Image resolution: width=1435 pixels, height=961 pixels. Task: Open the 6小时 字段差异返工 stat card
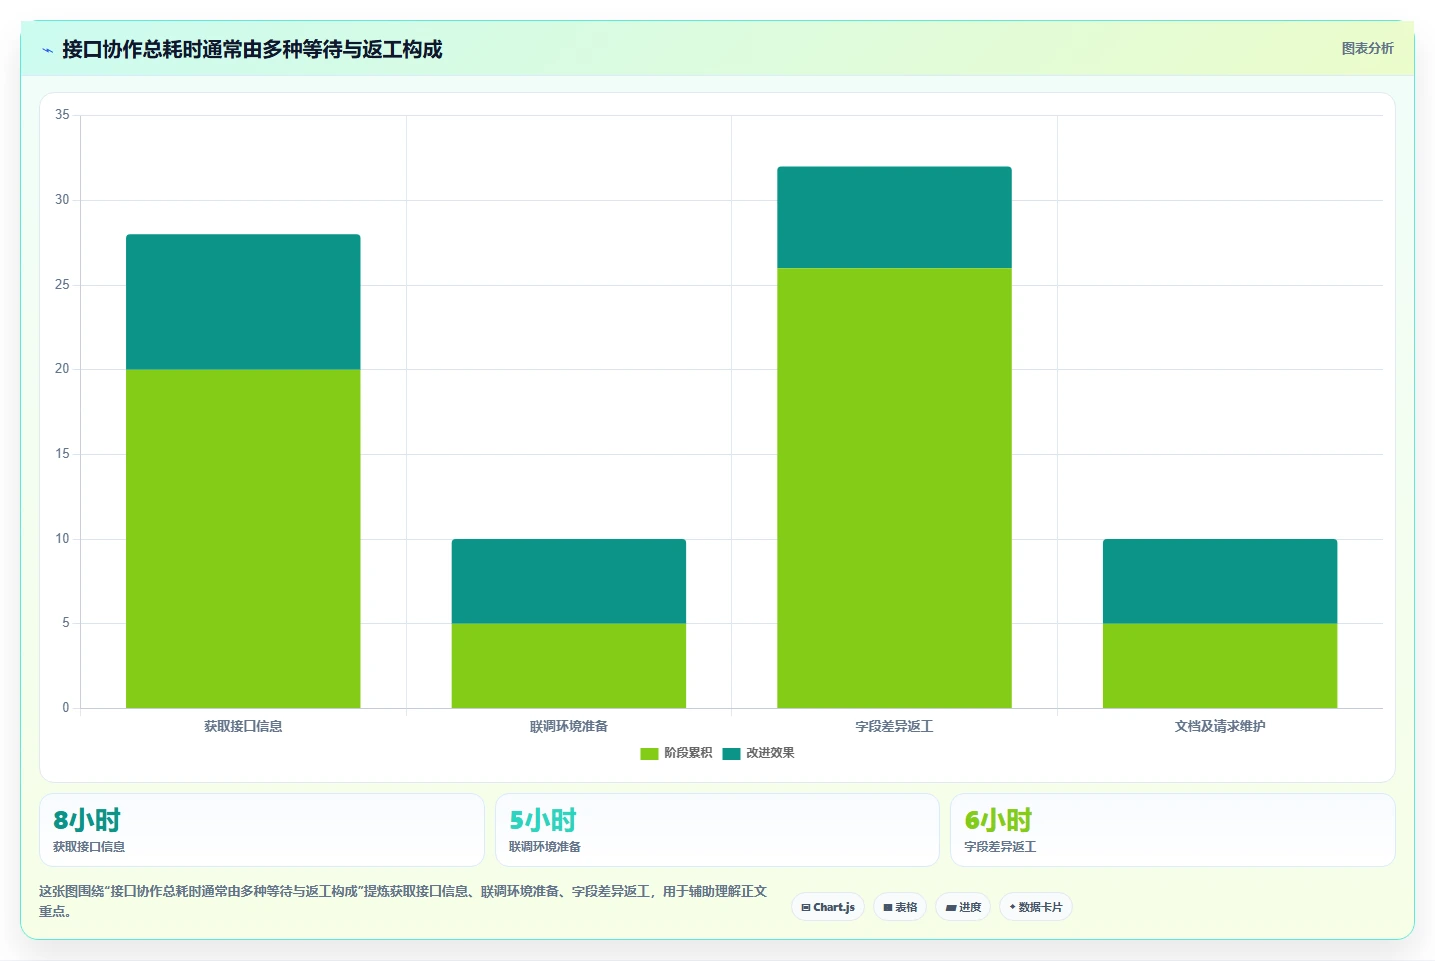click(1173, 830)
